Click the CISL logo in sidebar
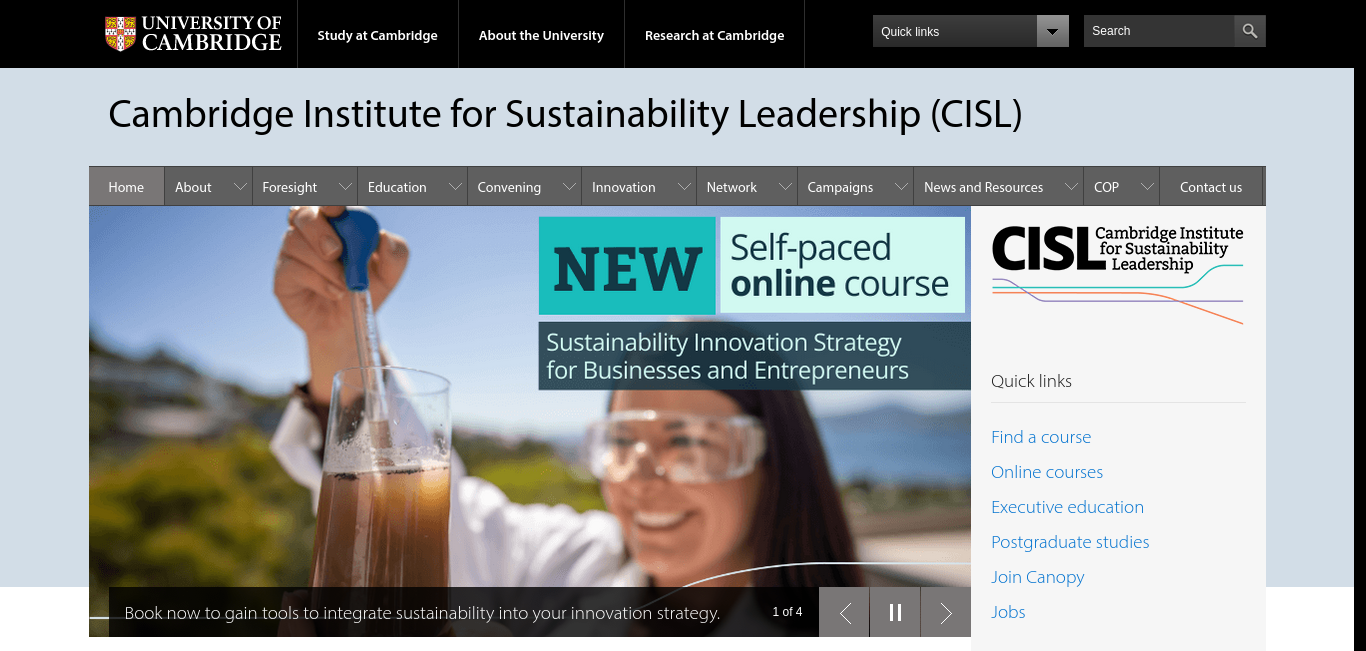Screen dimensions: 1366x651 coord(1118,273)
